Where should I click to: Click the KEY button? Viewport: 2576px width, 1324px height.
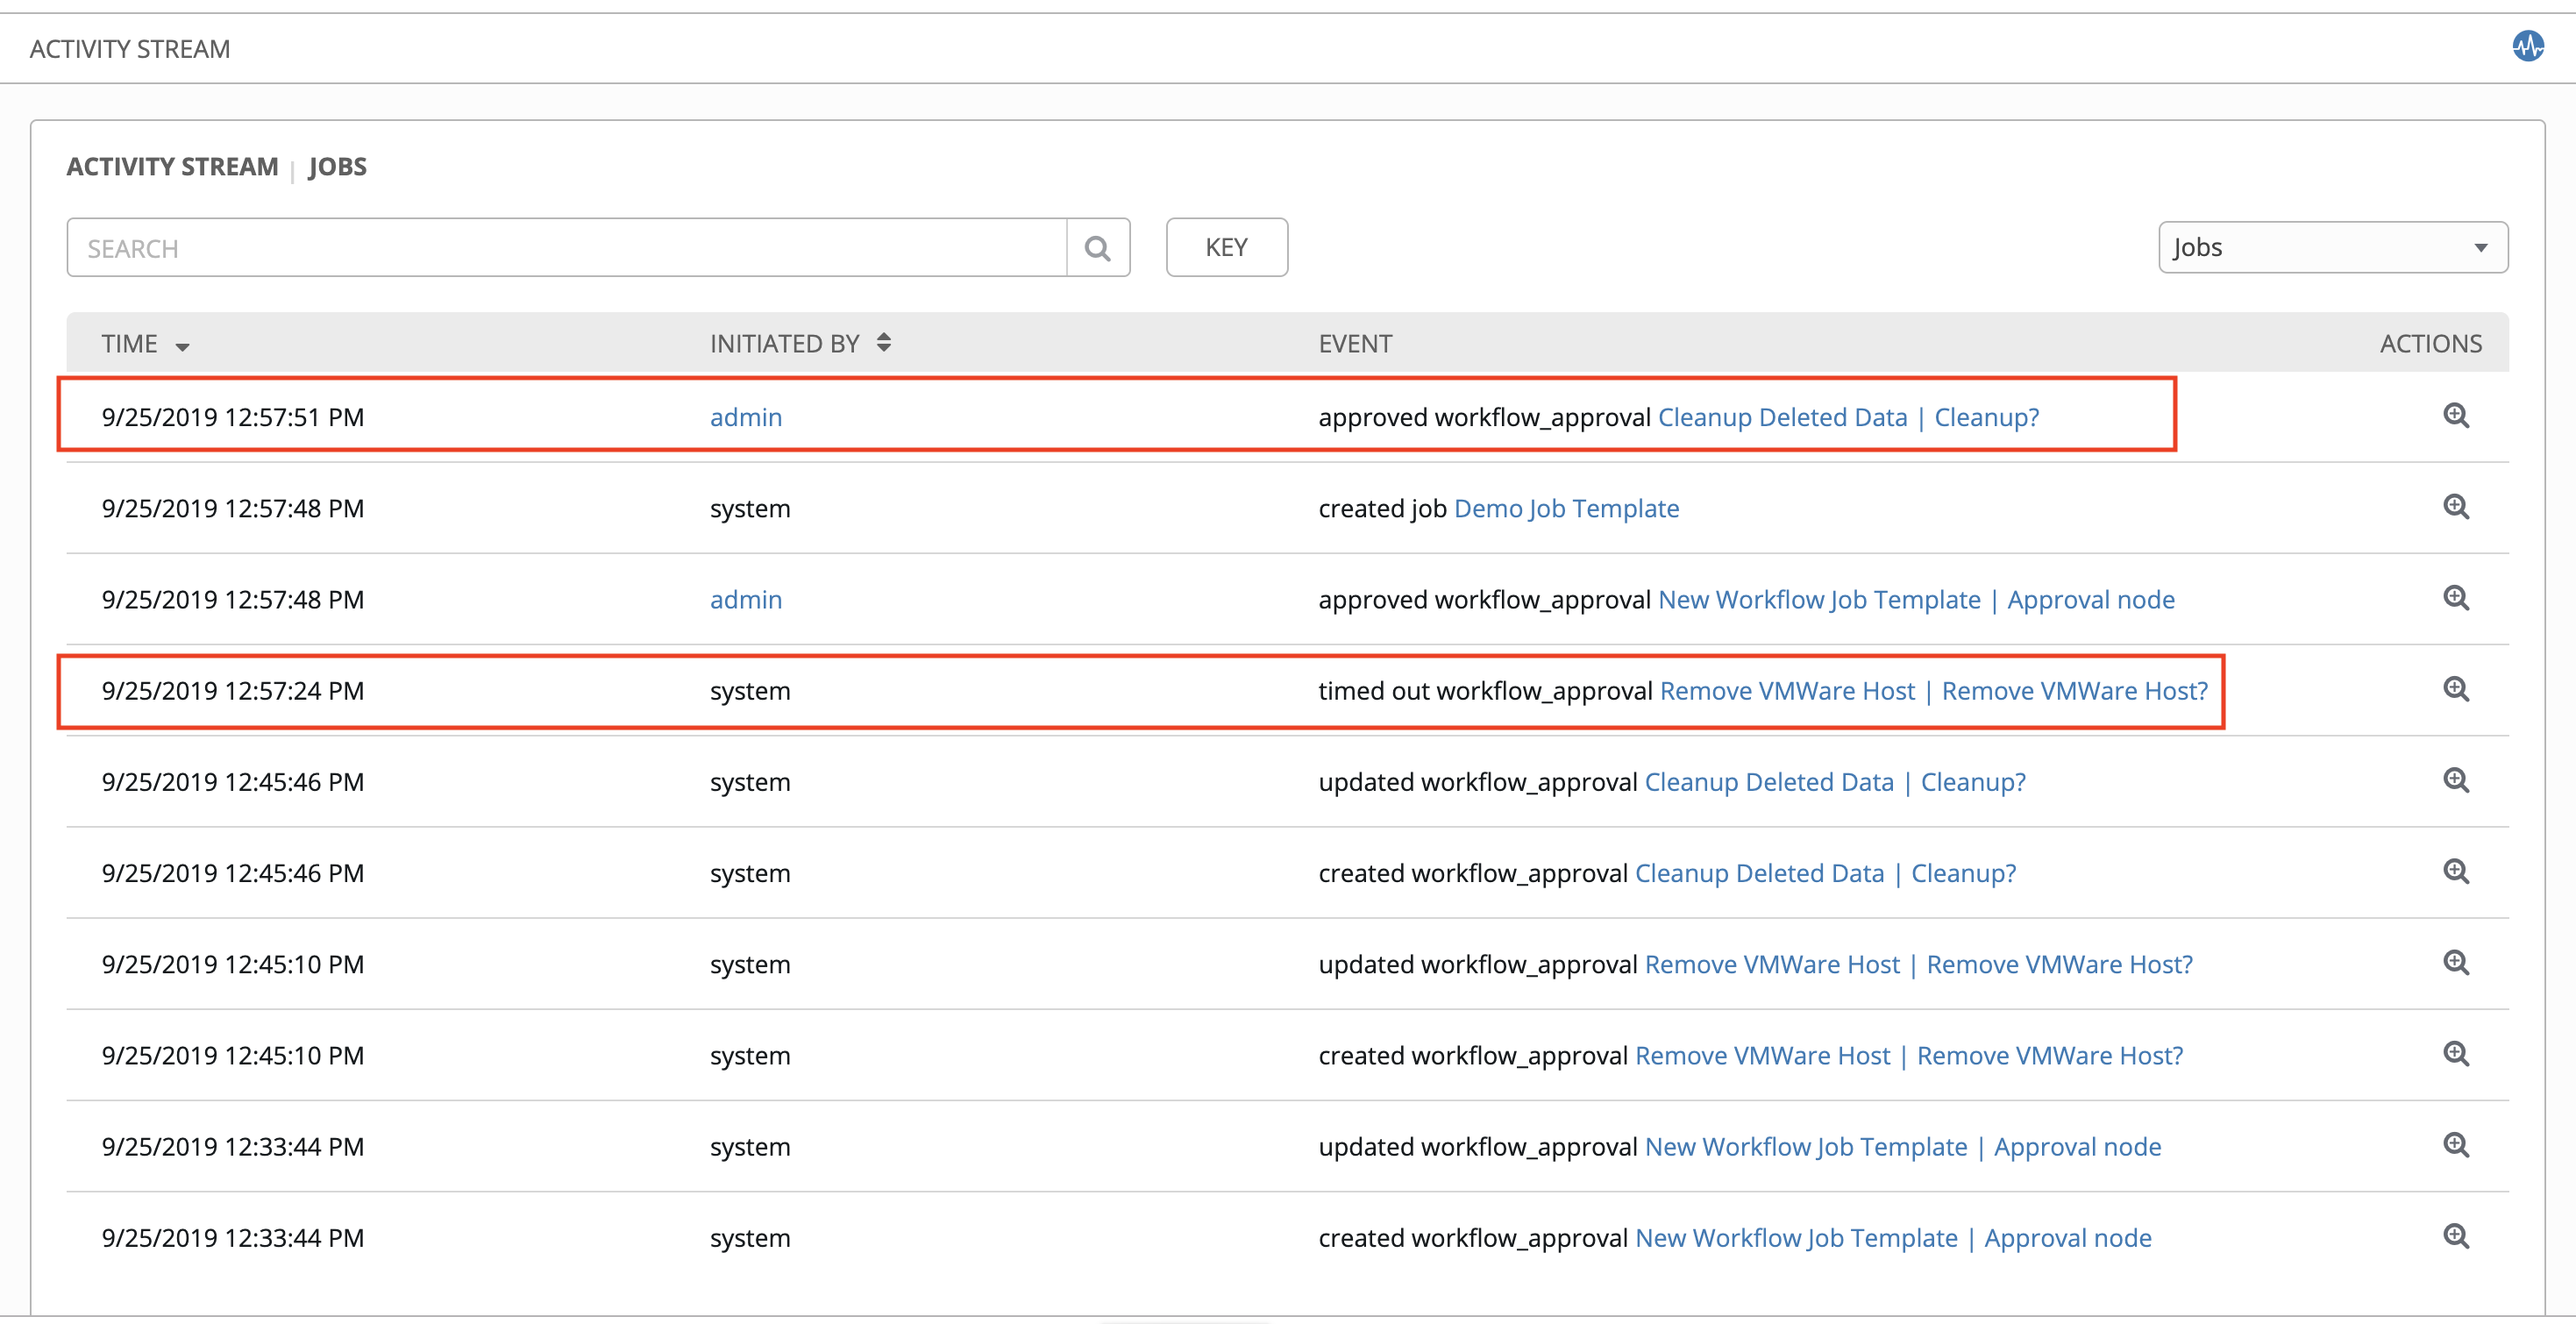click(1227, 247)
